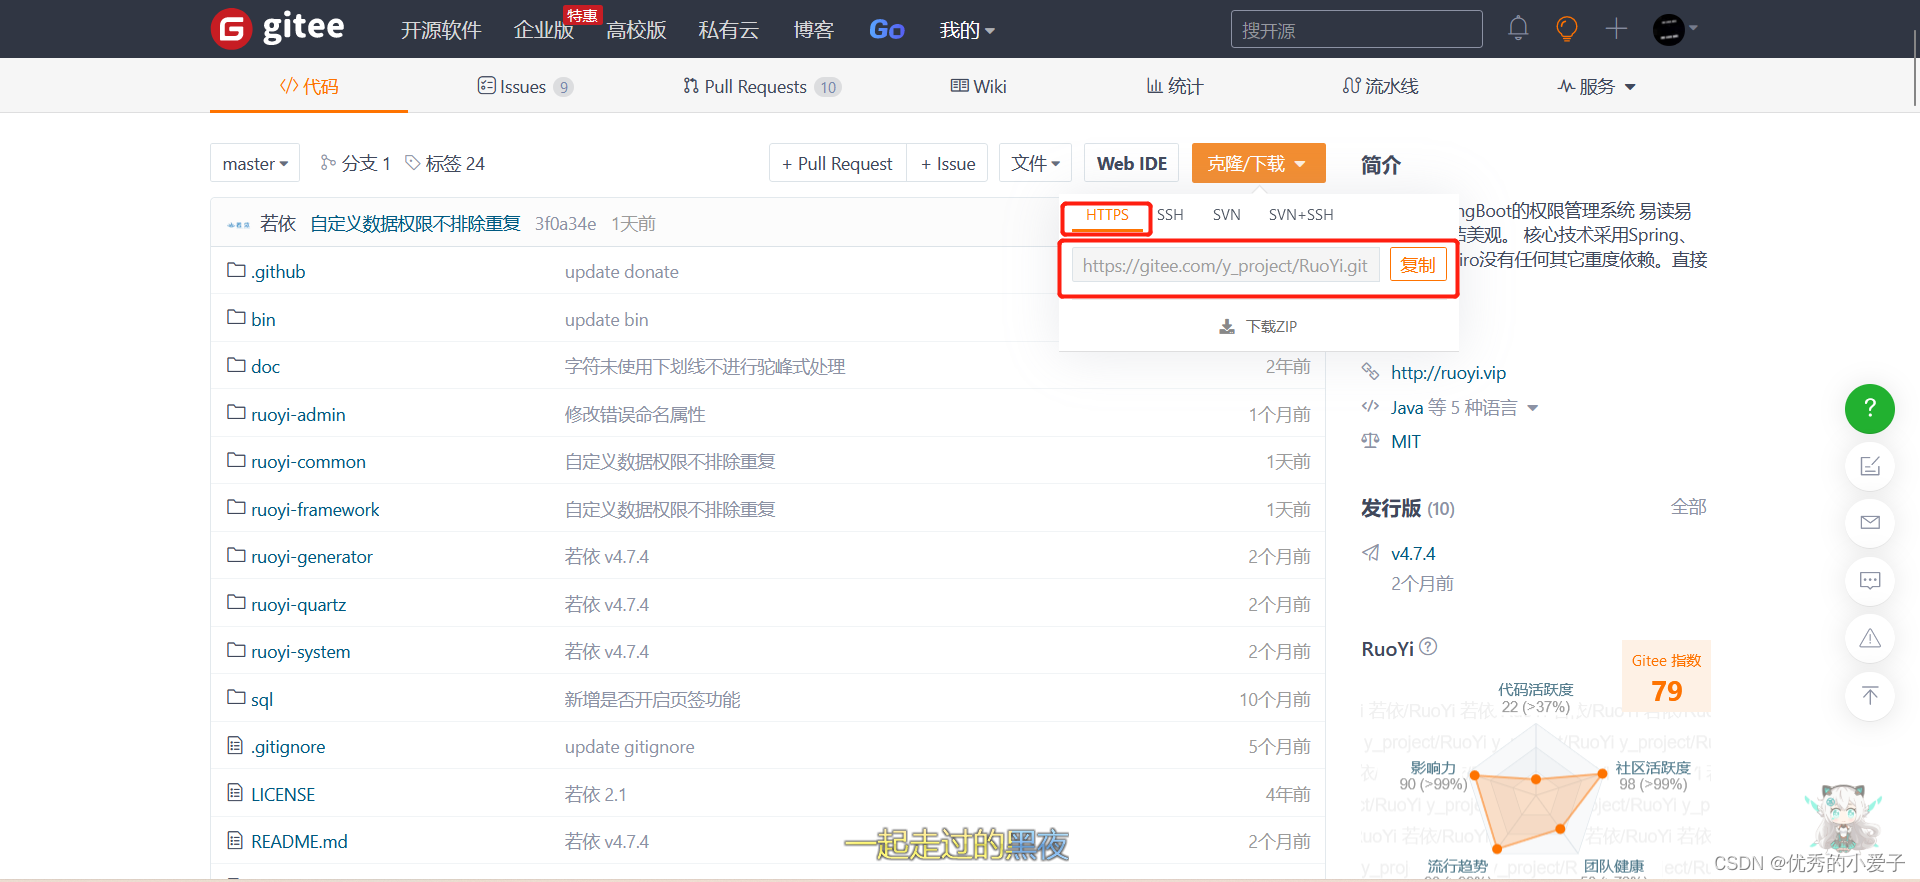This screenshot has height=882, width=1920.
Task: Select the SVN+SSH clone tab
Action: click(1301, 215)
